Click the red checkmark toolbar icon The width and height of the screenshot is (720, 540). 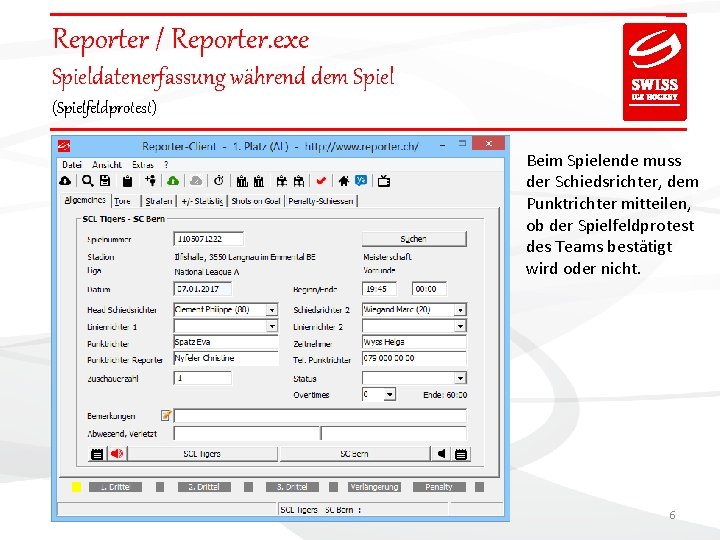[x=321, y=181]
